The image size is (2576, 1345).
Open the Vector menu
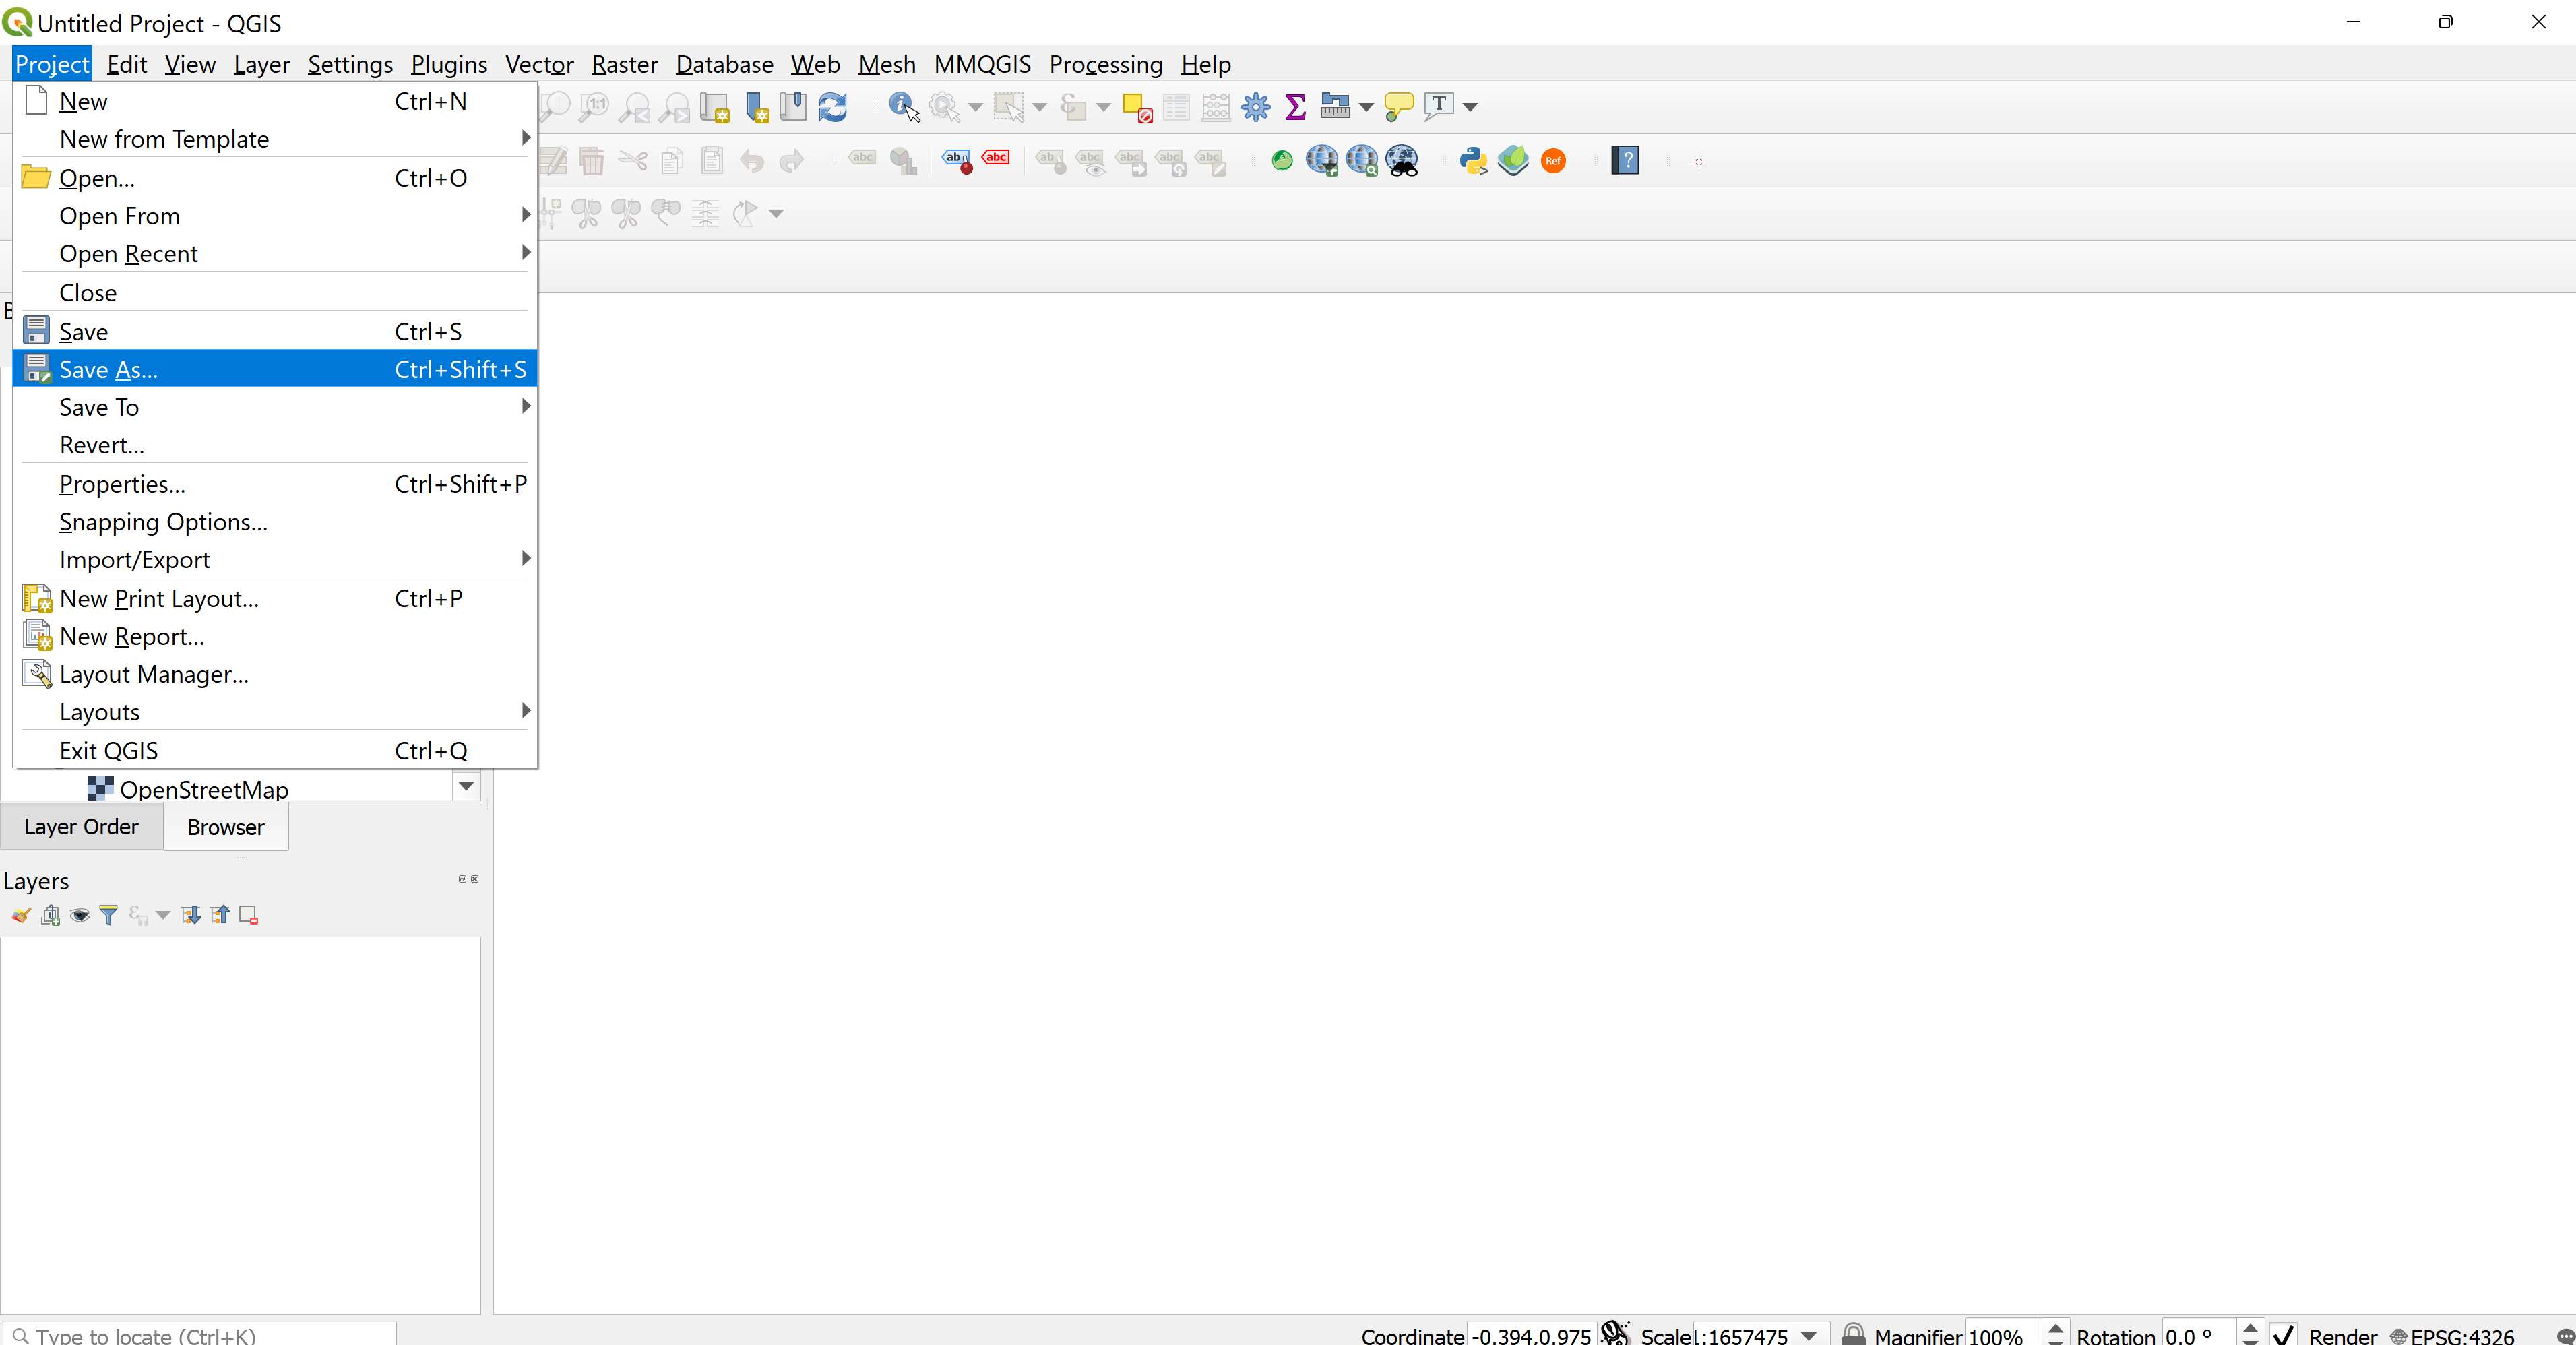click(x=538, y=65)
